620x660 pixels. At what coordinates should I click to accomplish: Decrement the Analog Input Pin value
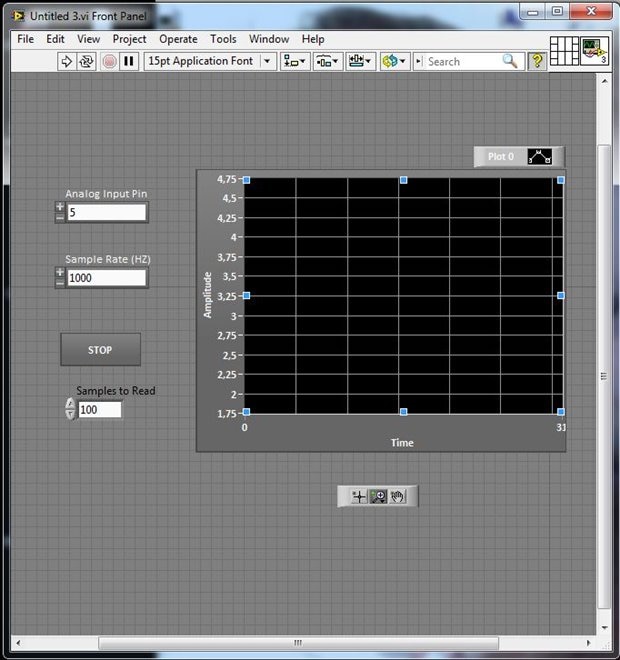click(x=60, y=217)
